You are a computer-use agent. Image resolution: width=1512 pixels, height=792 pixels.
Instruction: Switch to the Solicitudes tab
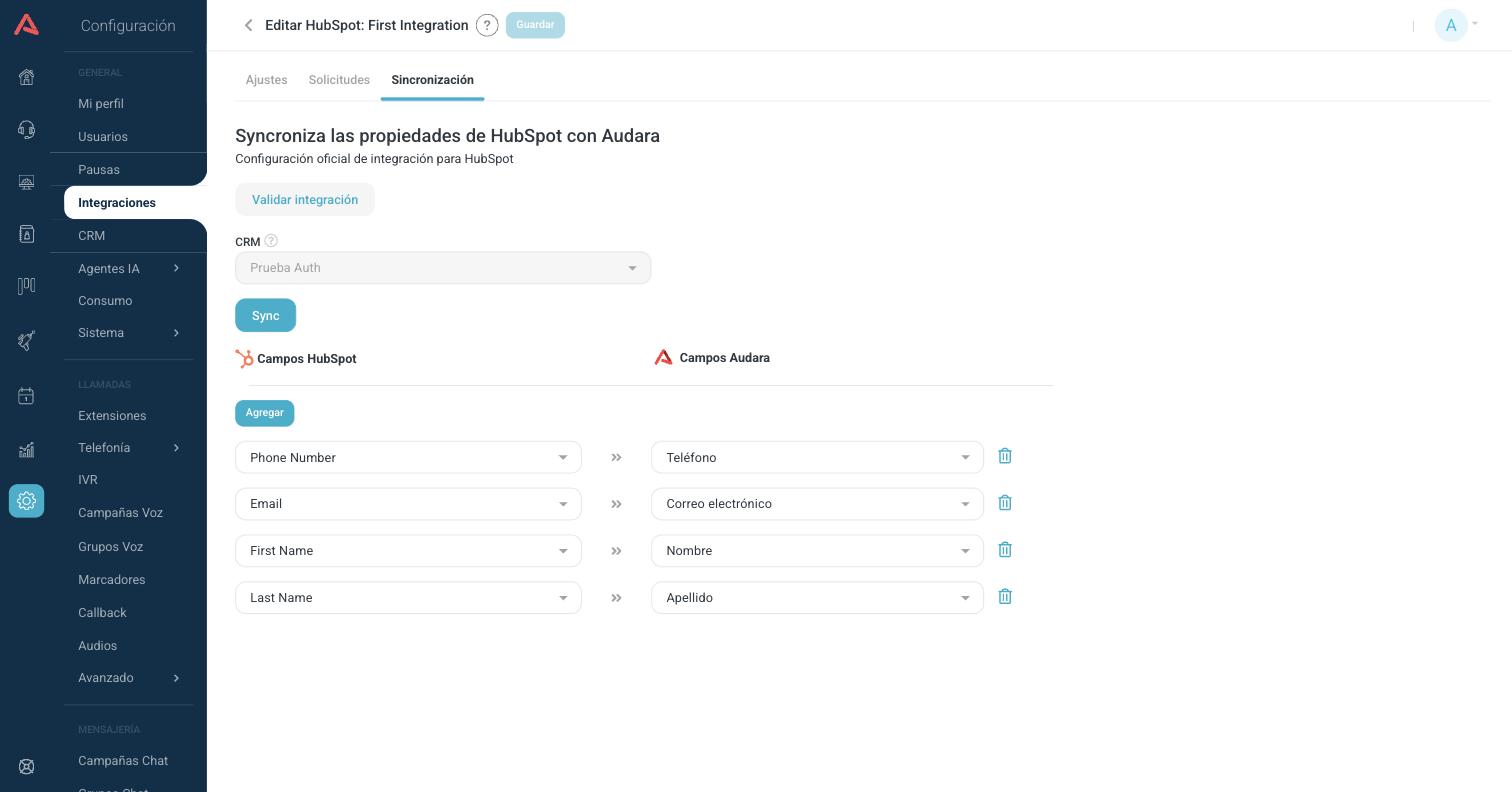point(339,80)
